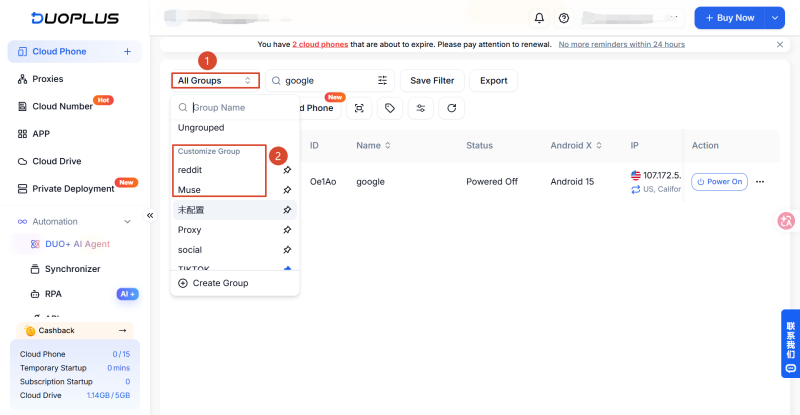800x415 pixels.
Task: Click the 107.172.5. IP address
Action: point(662,176)
